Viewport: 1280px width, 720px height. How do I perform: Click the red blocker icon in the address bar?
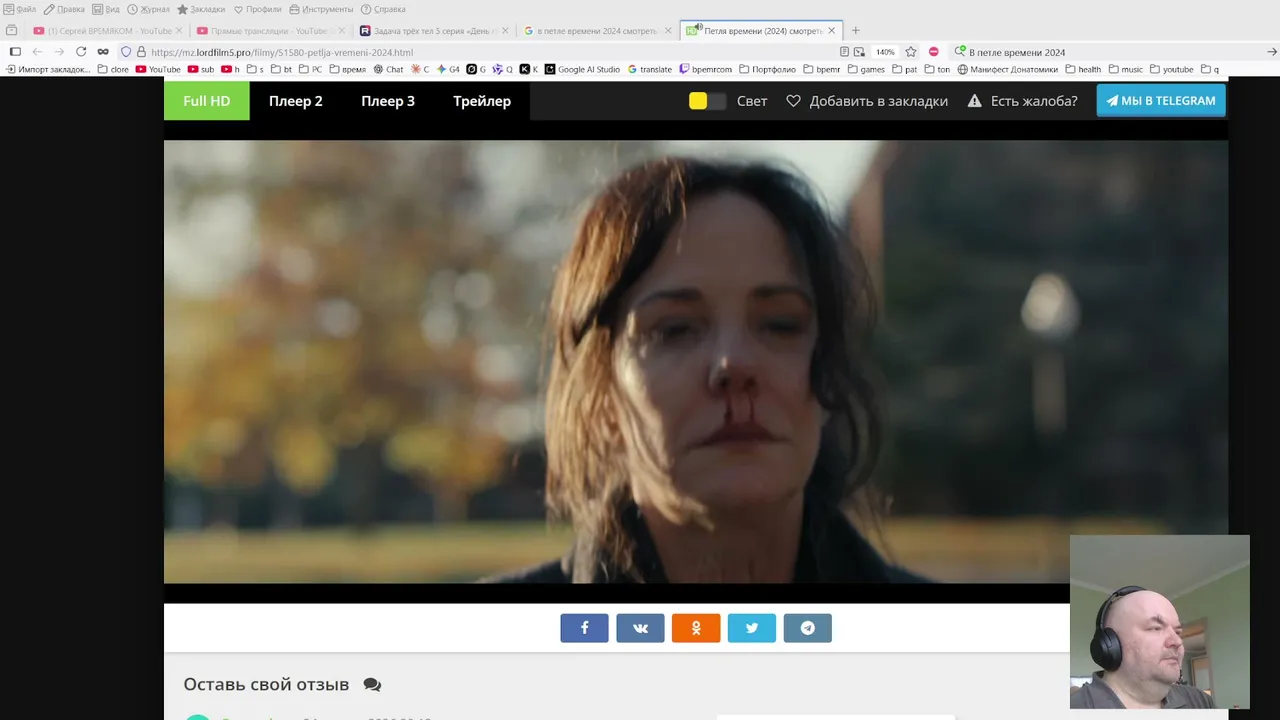pyautogui.click(x=934, y=52)
